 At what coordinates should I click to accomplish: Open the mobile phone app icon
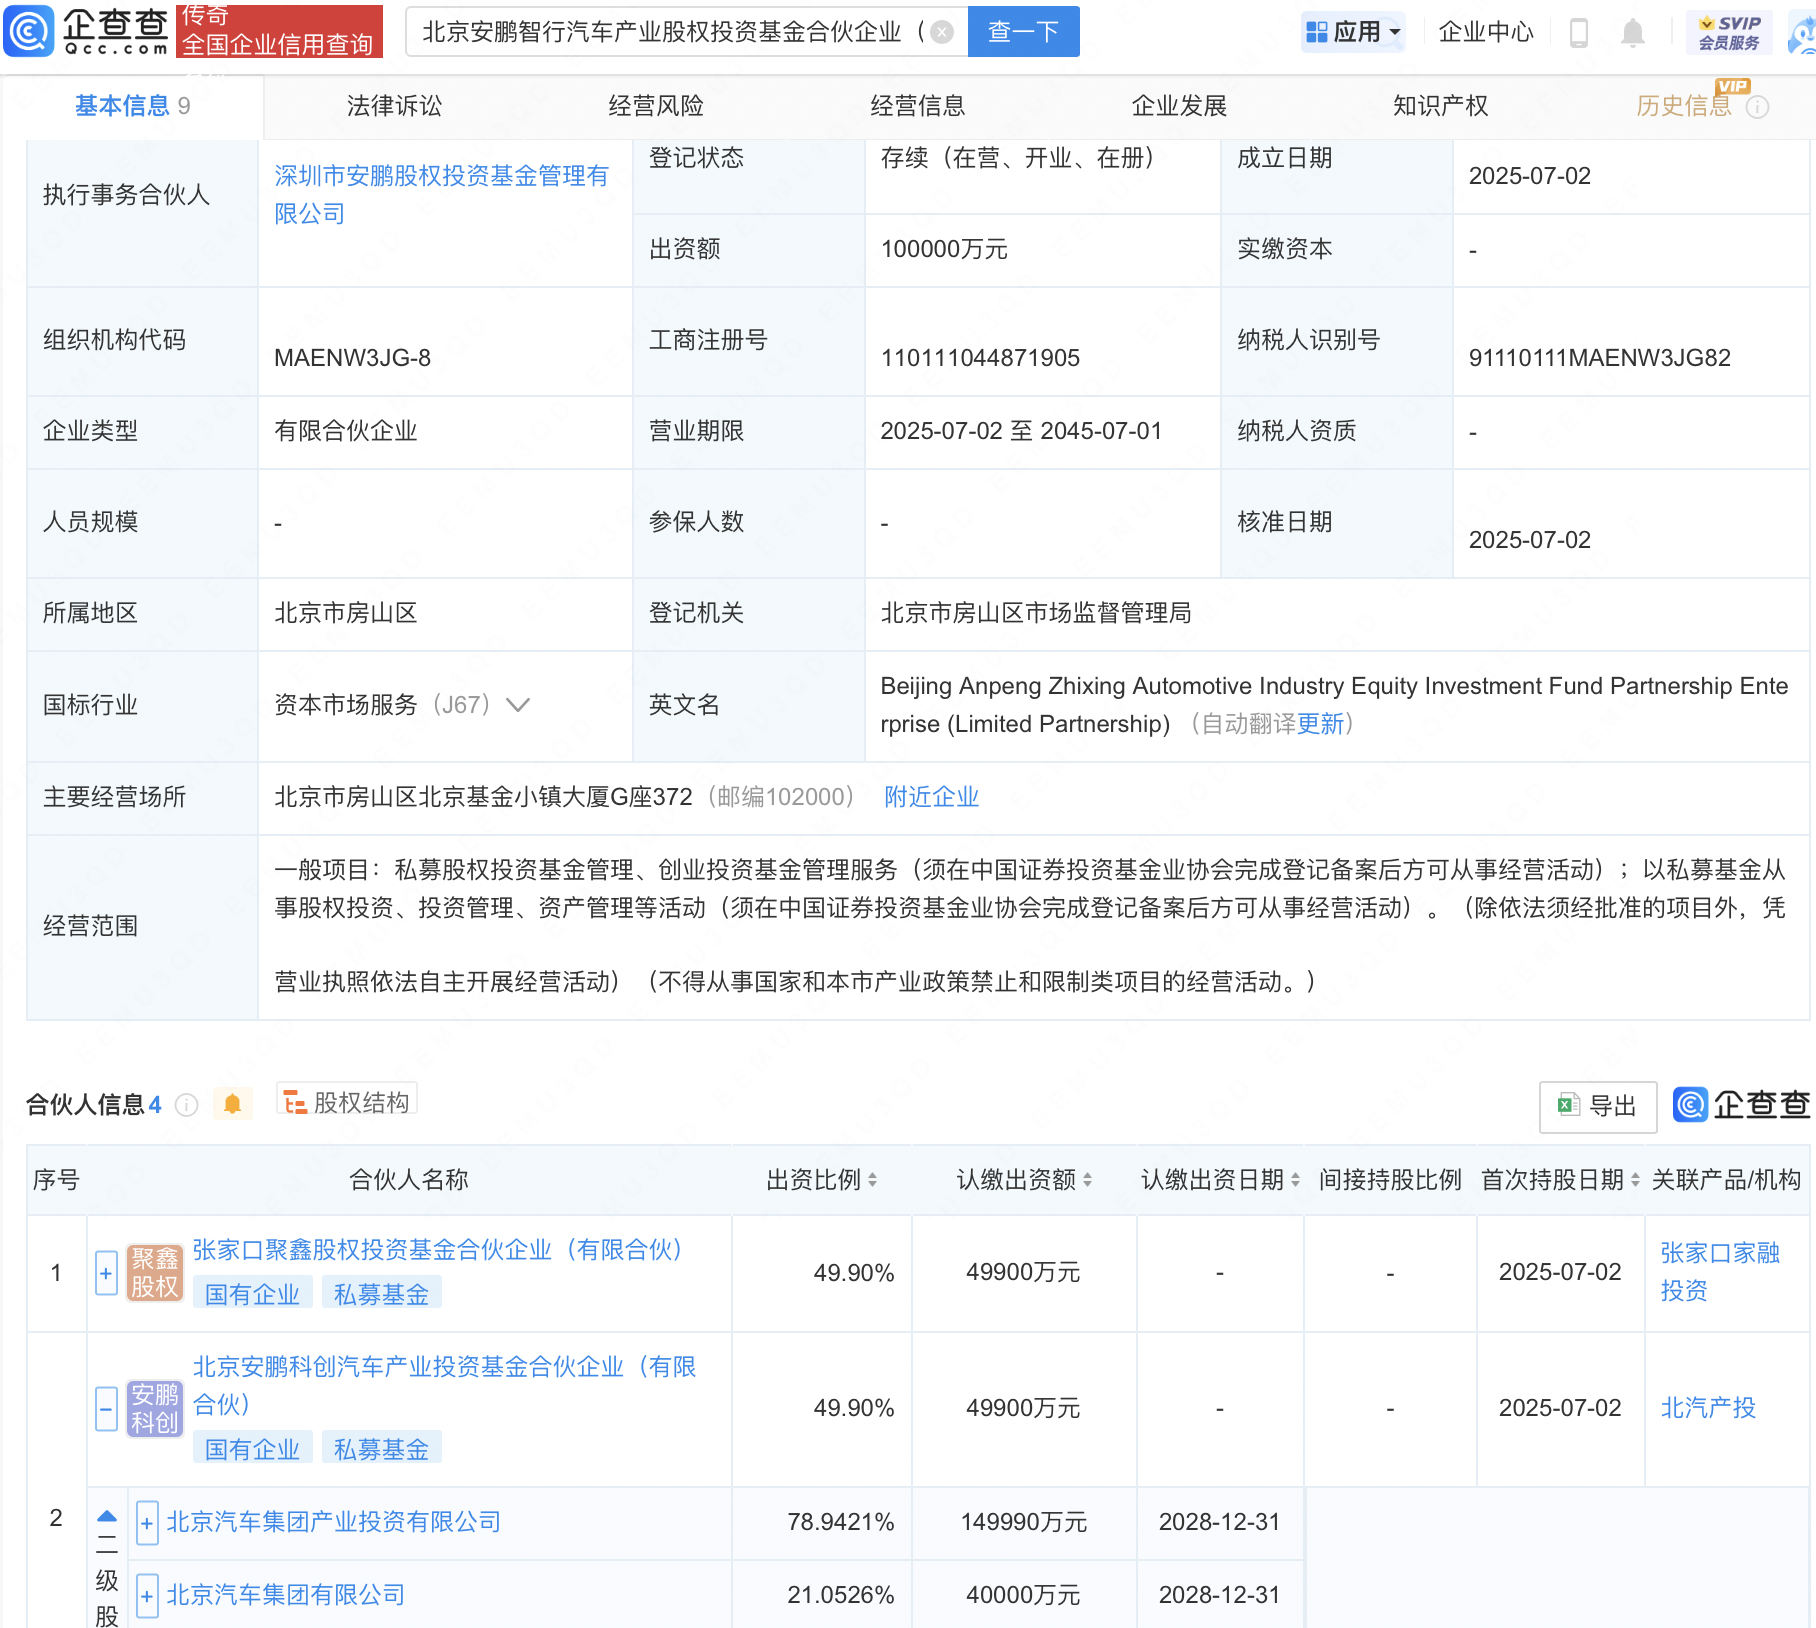coord(1579,33)
